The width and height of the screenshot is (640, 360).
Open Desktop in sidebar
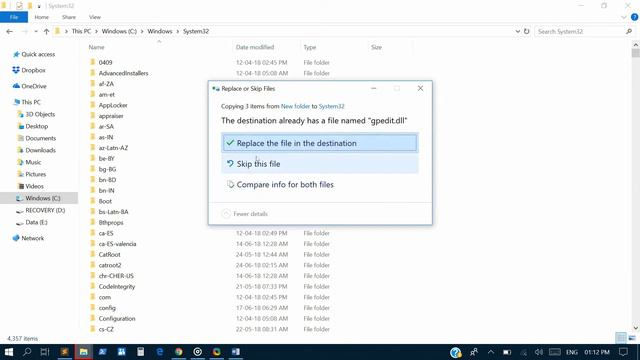point(36,126)
